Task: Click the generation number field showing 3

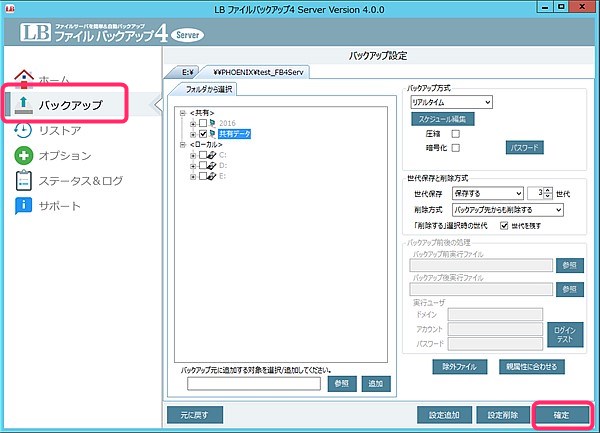Action: (535, 194)
